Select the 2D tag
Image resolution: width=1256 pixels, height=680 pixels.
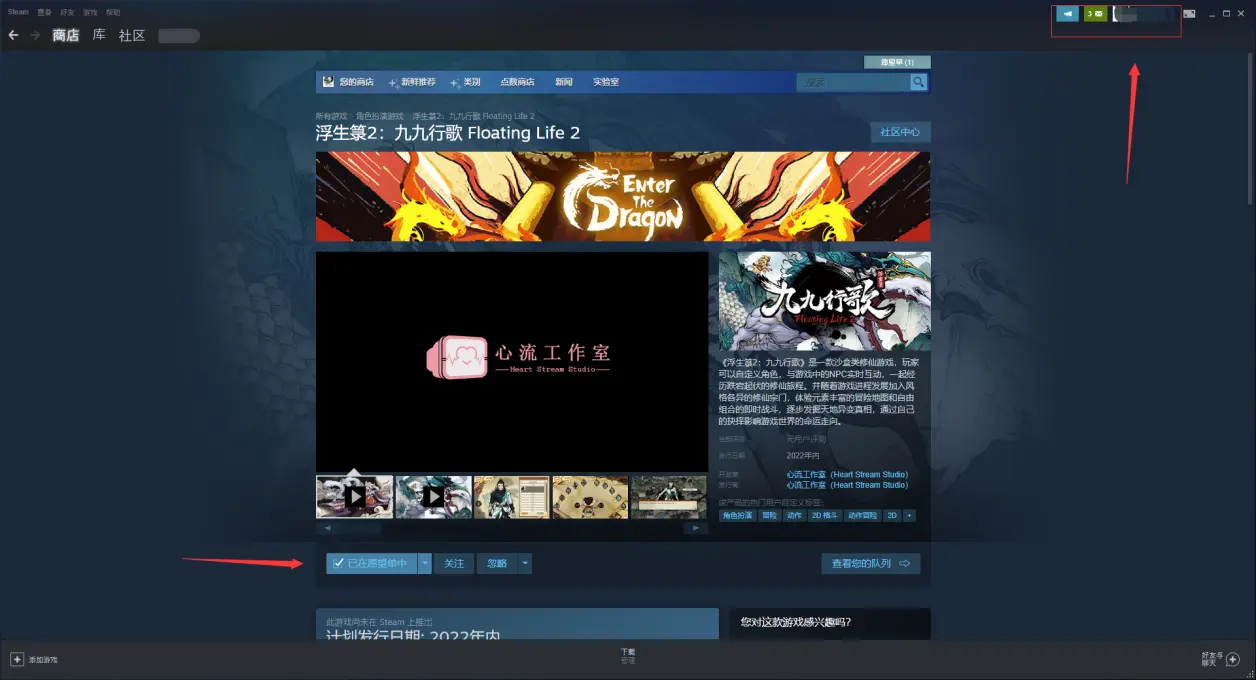tap(892, 516)
